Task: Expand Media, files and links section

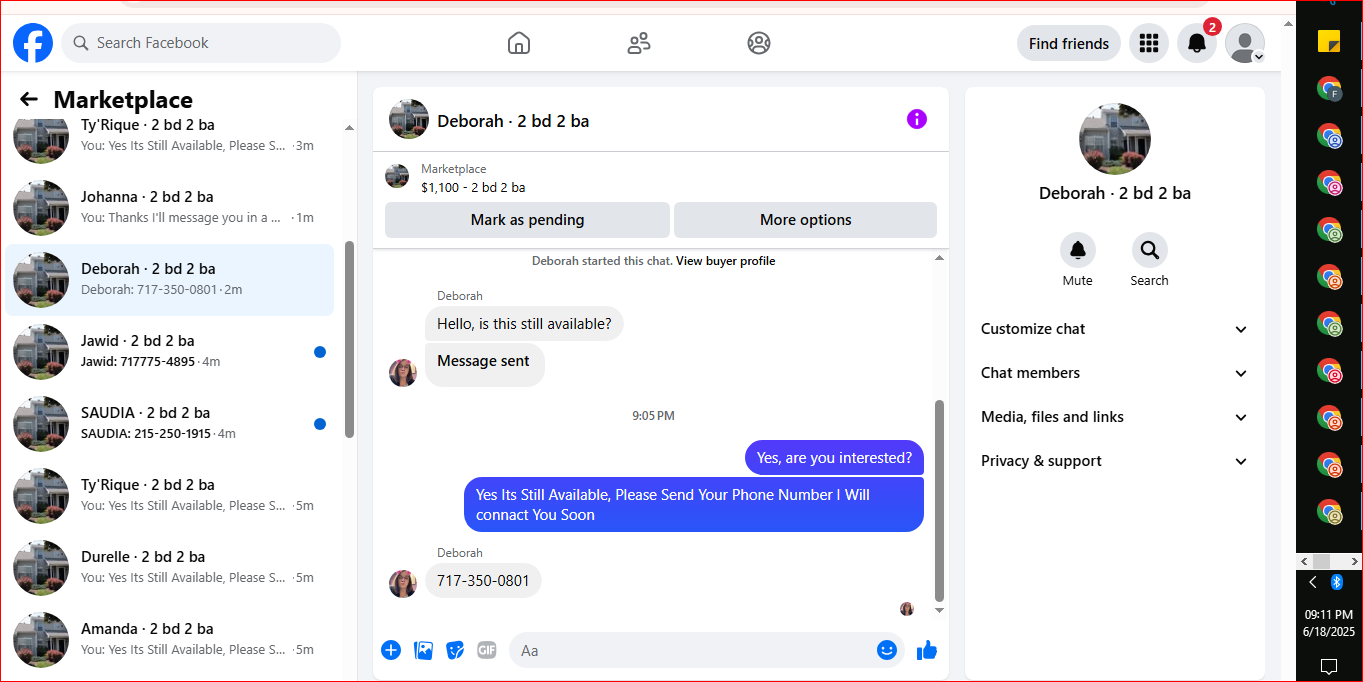Action: (1114, 417)
